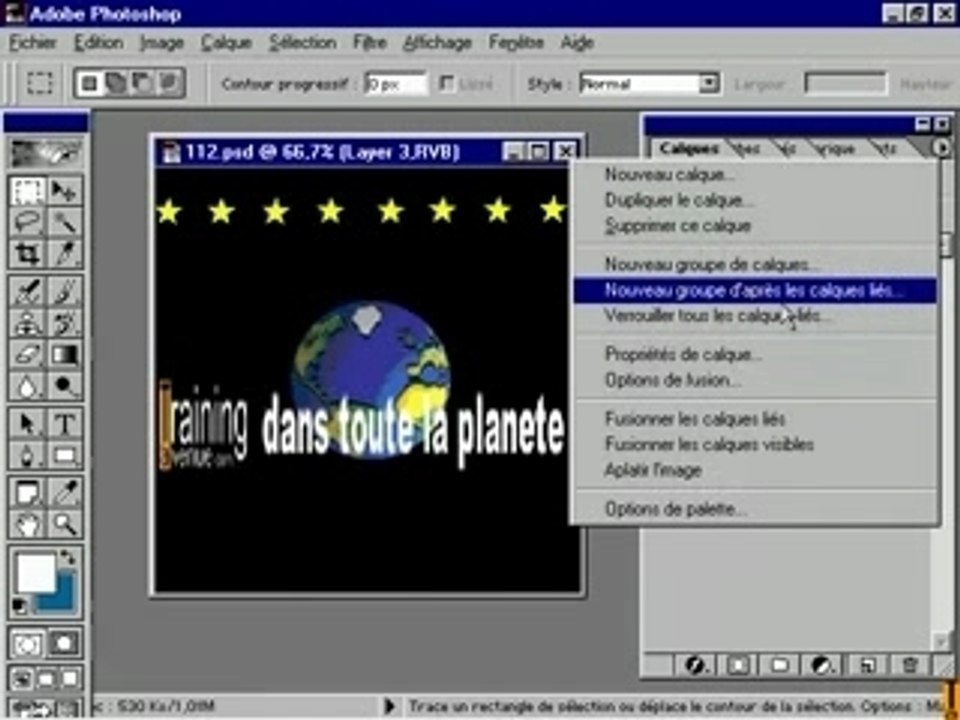
Task: Select the Blur tool
Action: click(27, 386)
